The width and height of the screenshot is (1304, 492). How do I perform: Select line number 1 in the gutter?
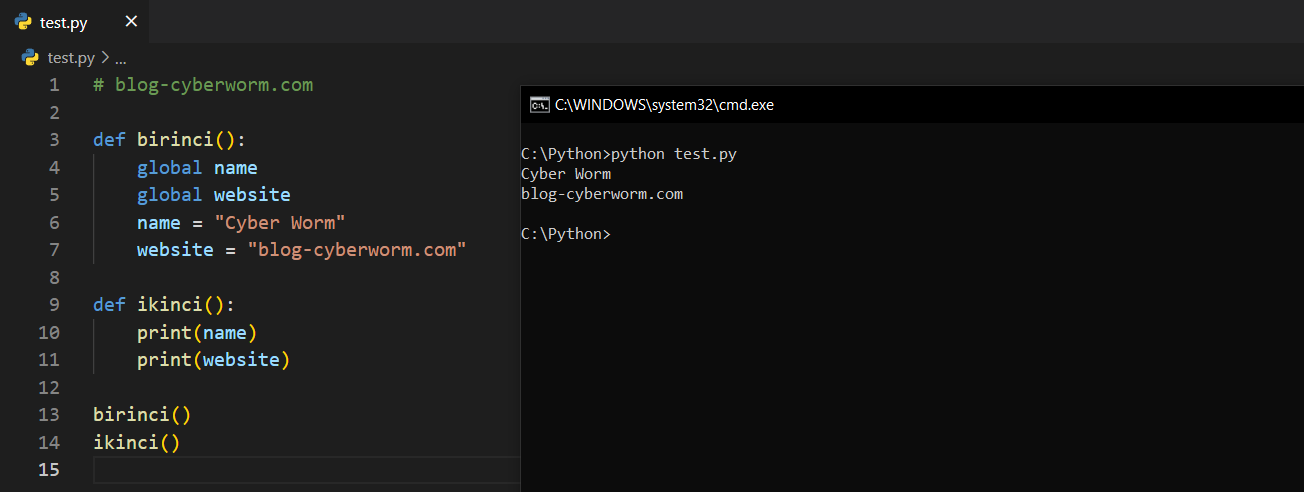point(54,85)
